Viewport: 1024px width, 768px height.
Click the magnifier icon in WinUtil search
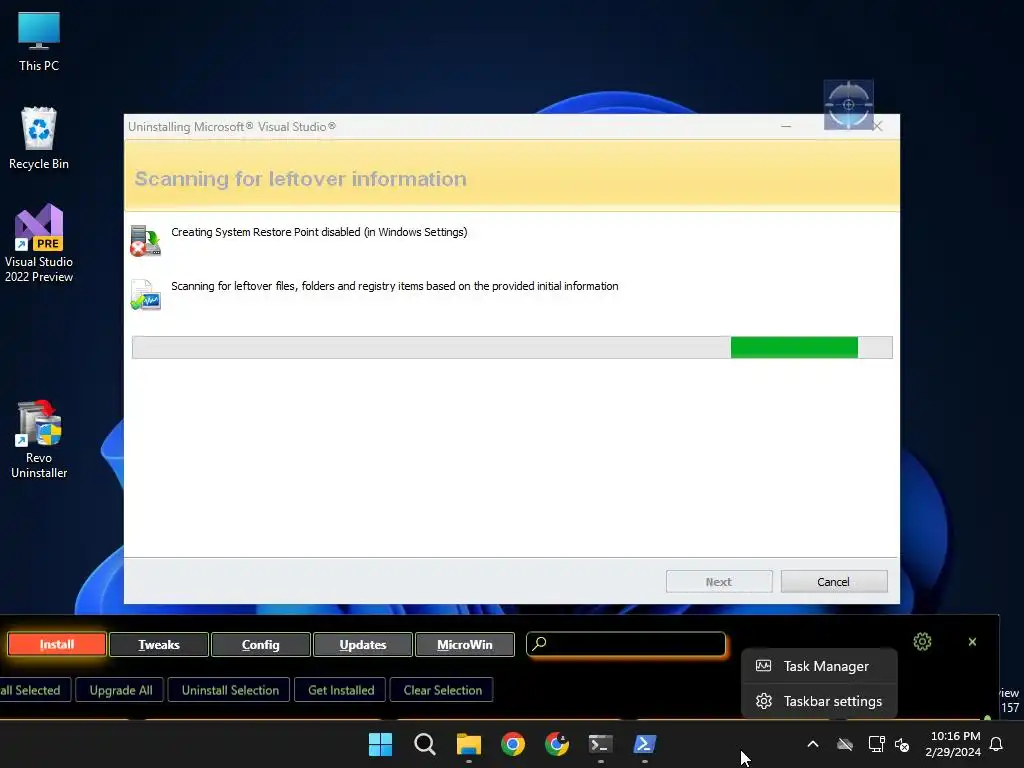coord(539,644)
